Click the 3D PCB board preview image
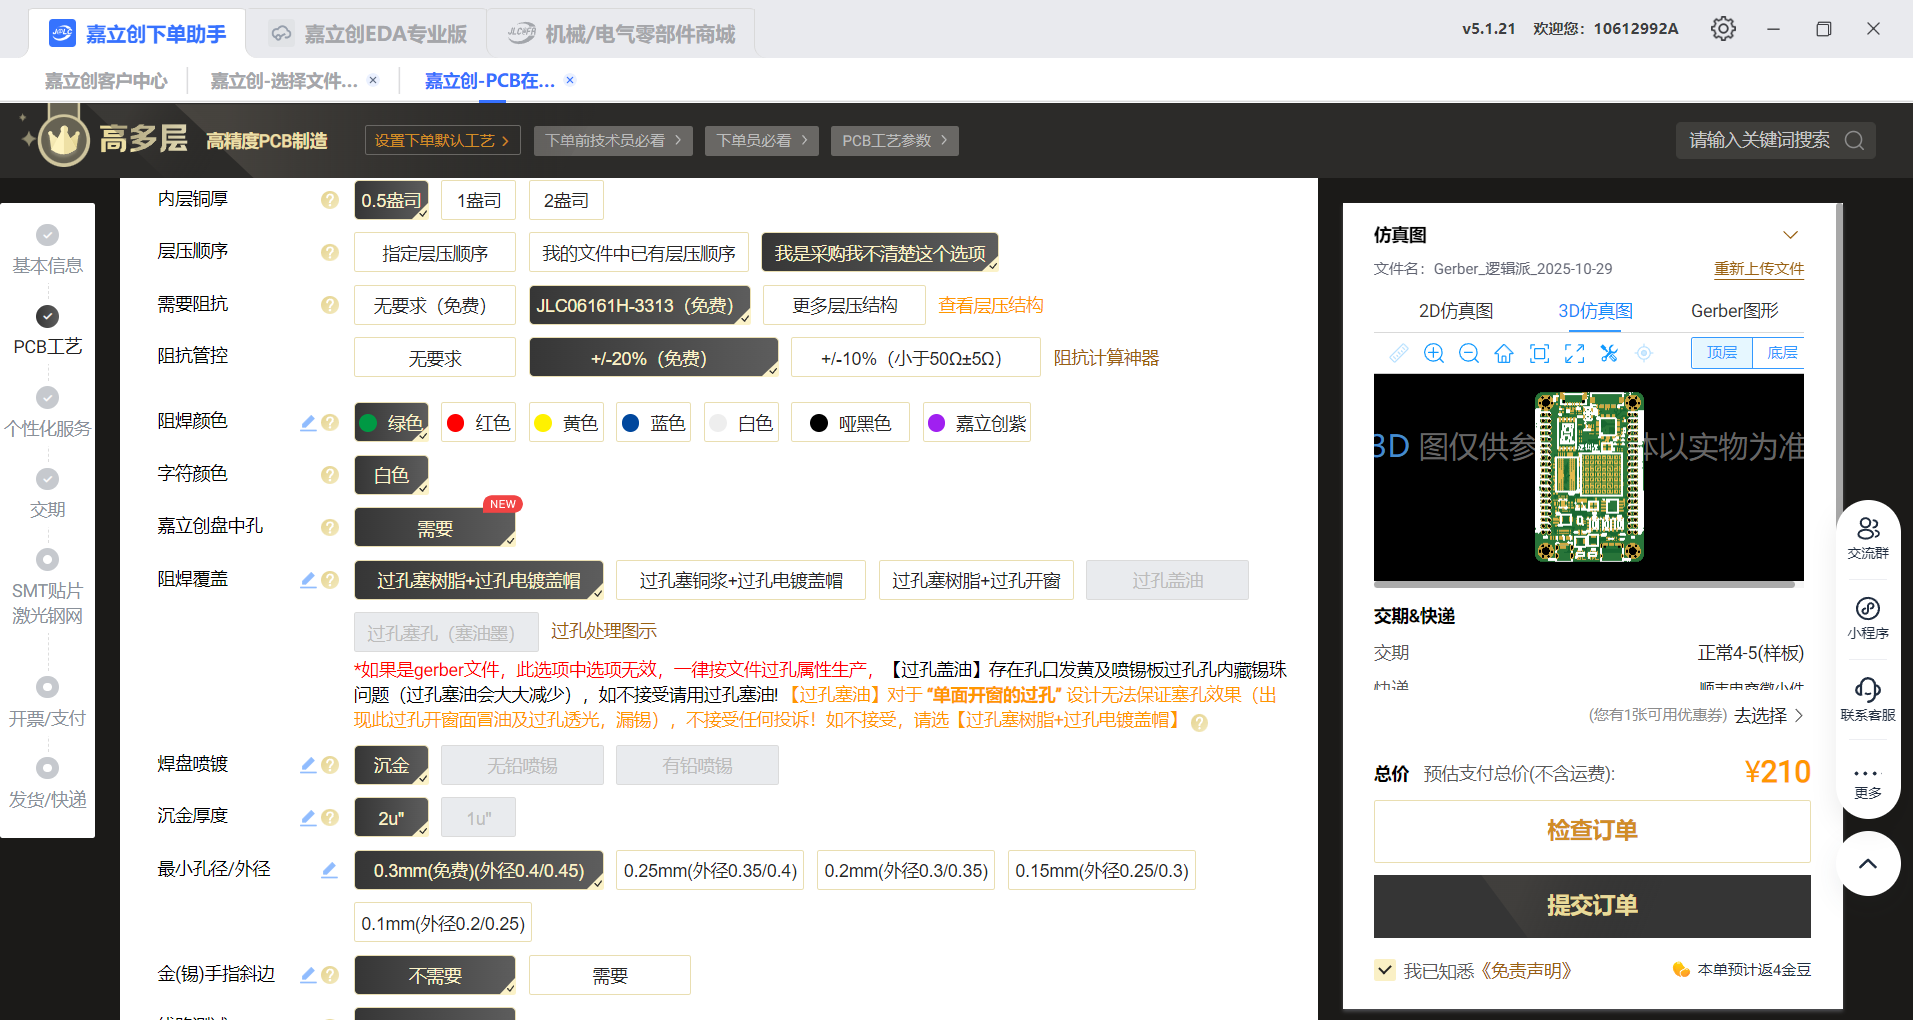This screenshot has height=1020, width=1913. 1589,477
